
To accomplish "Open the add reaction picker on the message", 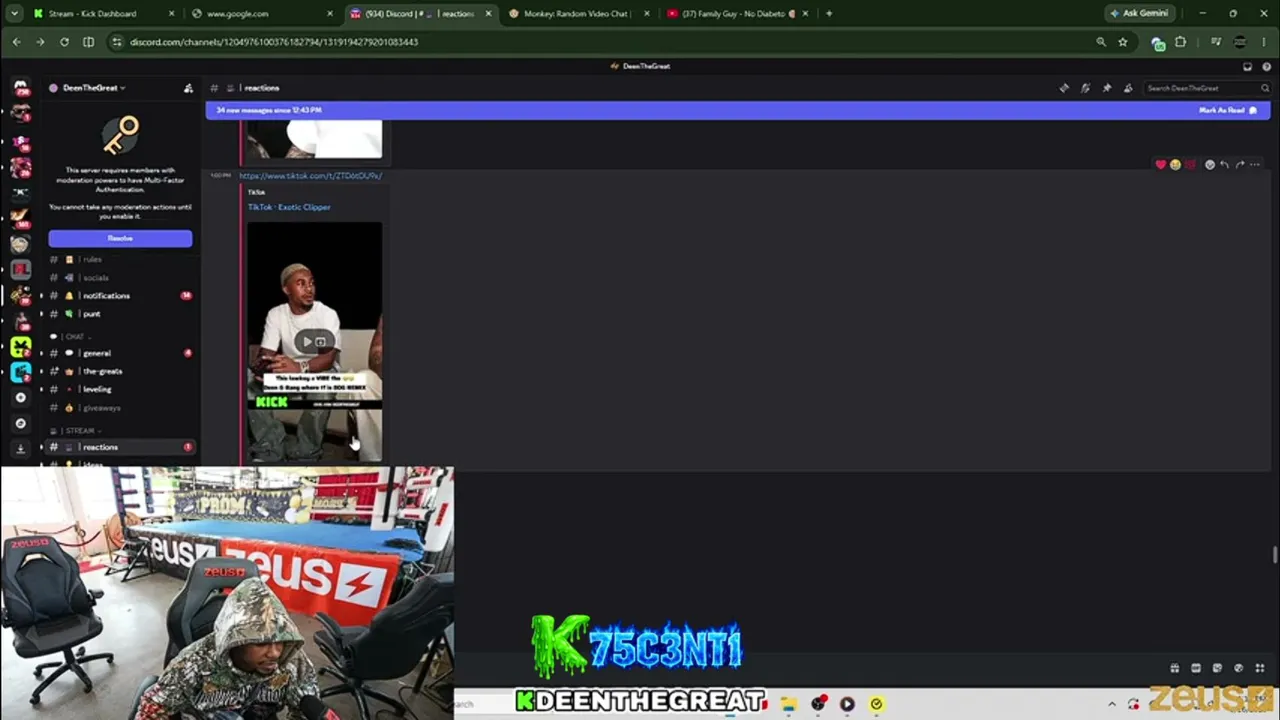I will click(x=1209, y=165).
